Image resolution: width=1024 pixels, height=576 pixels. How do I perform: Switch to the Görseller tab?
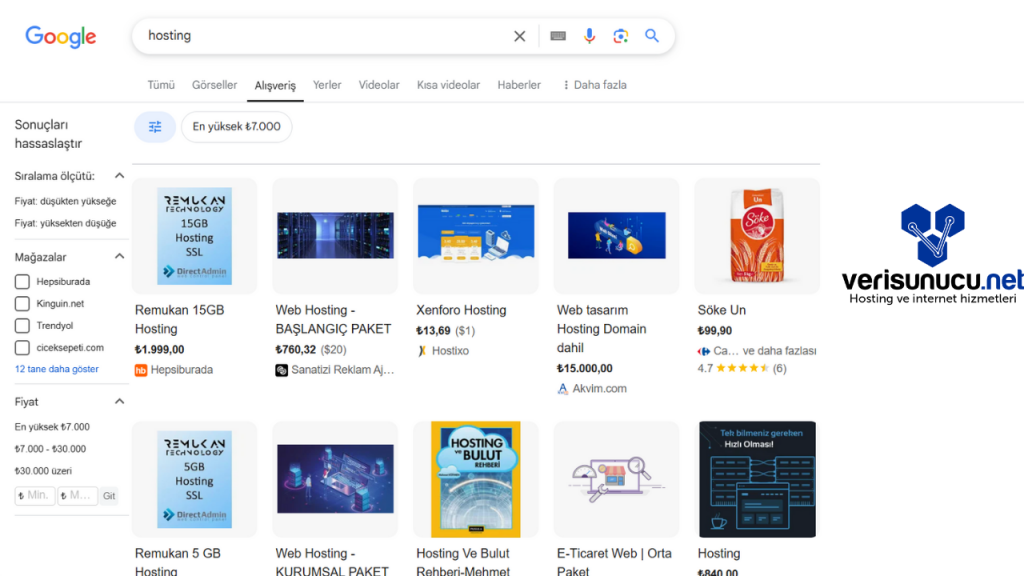214,85
